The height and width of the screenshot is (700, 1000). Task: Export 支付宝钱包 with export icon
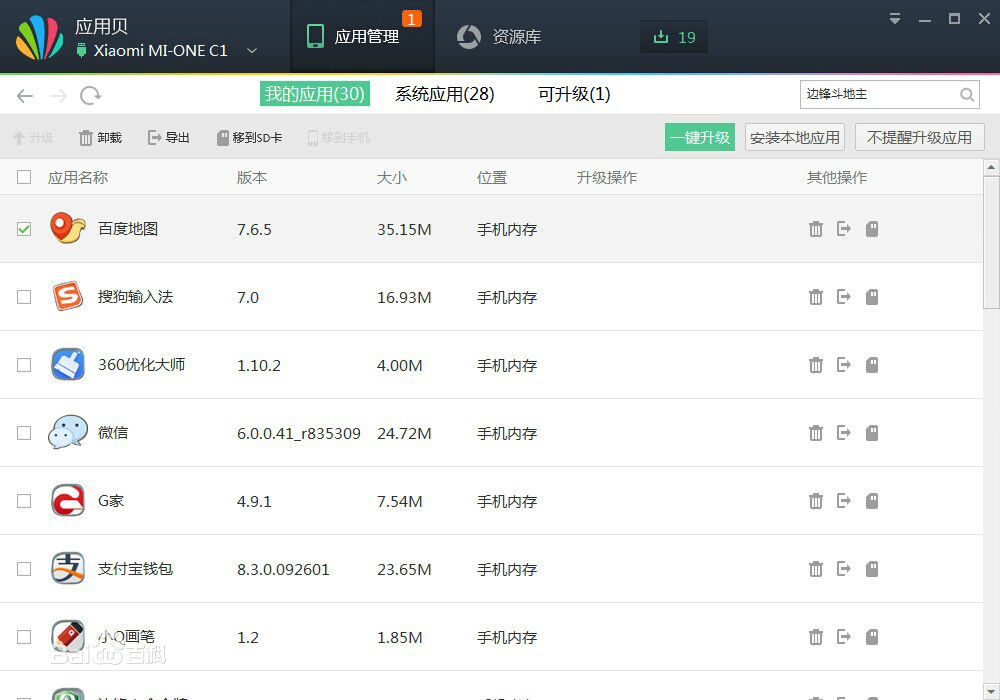pyautogui.click(x=844, y=569)
